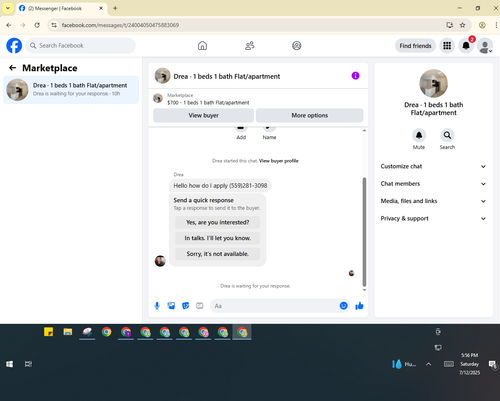Open the taskbar clock showing 5:56 PM
This screenshot has width=500, height=401.
pos(470,364)
